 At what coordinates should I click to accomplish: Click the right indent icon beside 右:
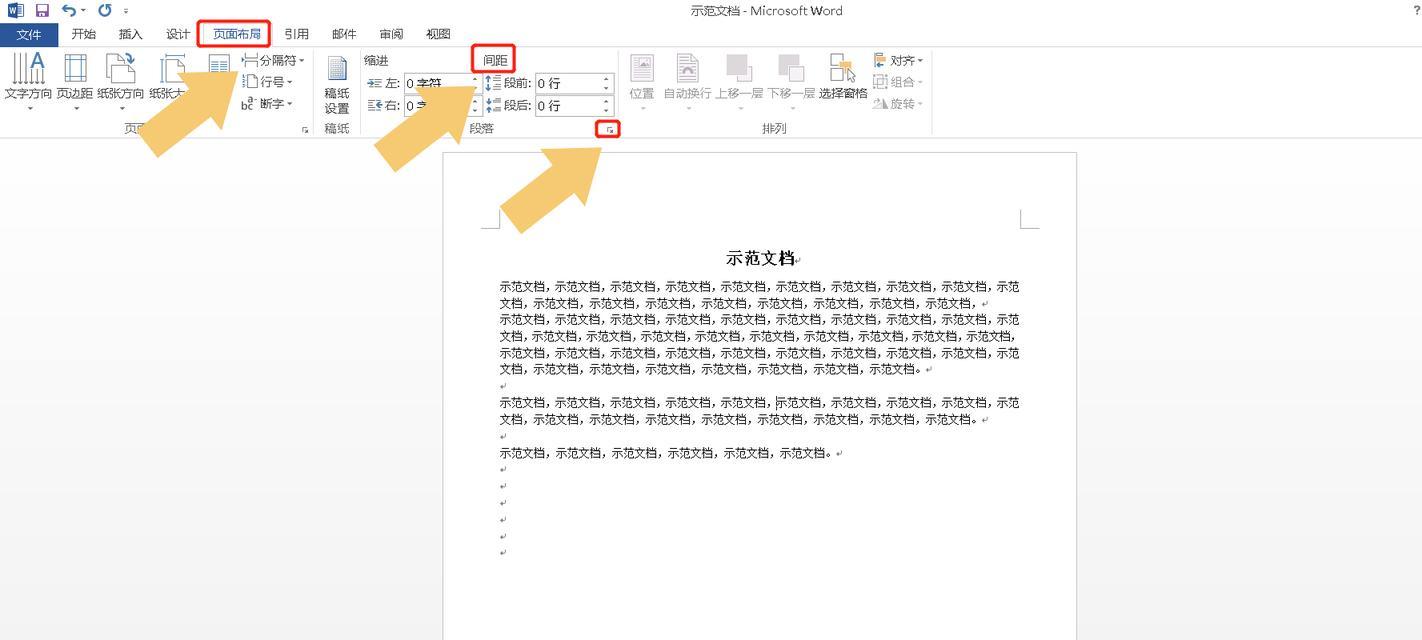click(x=375, y=105)
